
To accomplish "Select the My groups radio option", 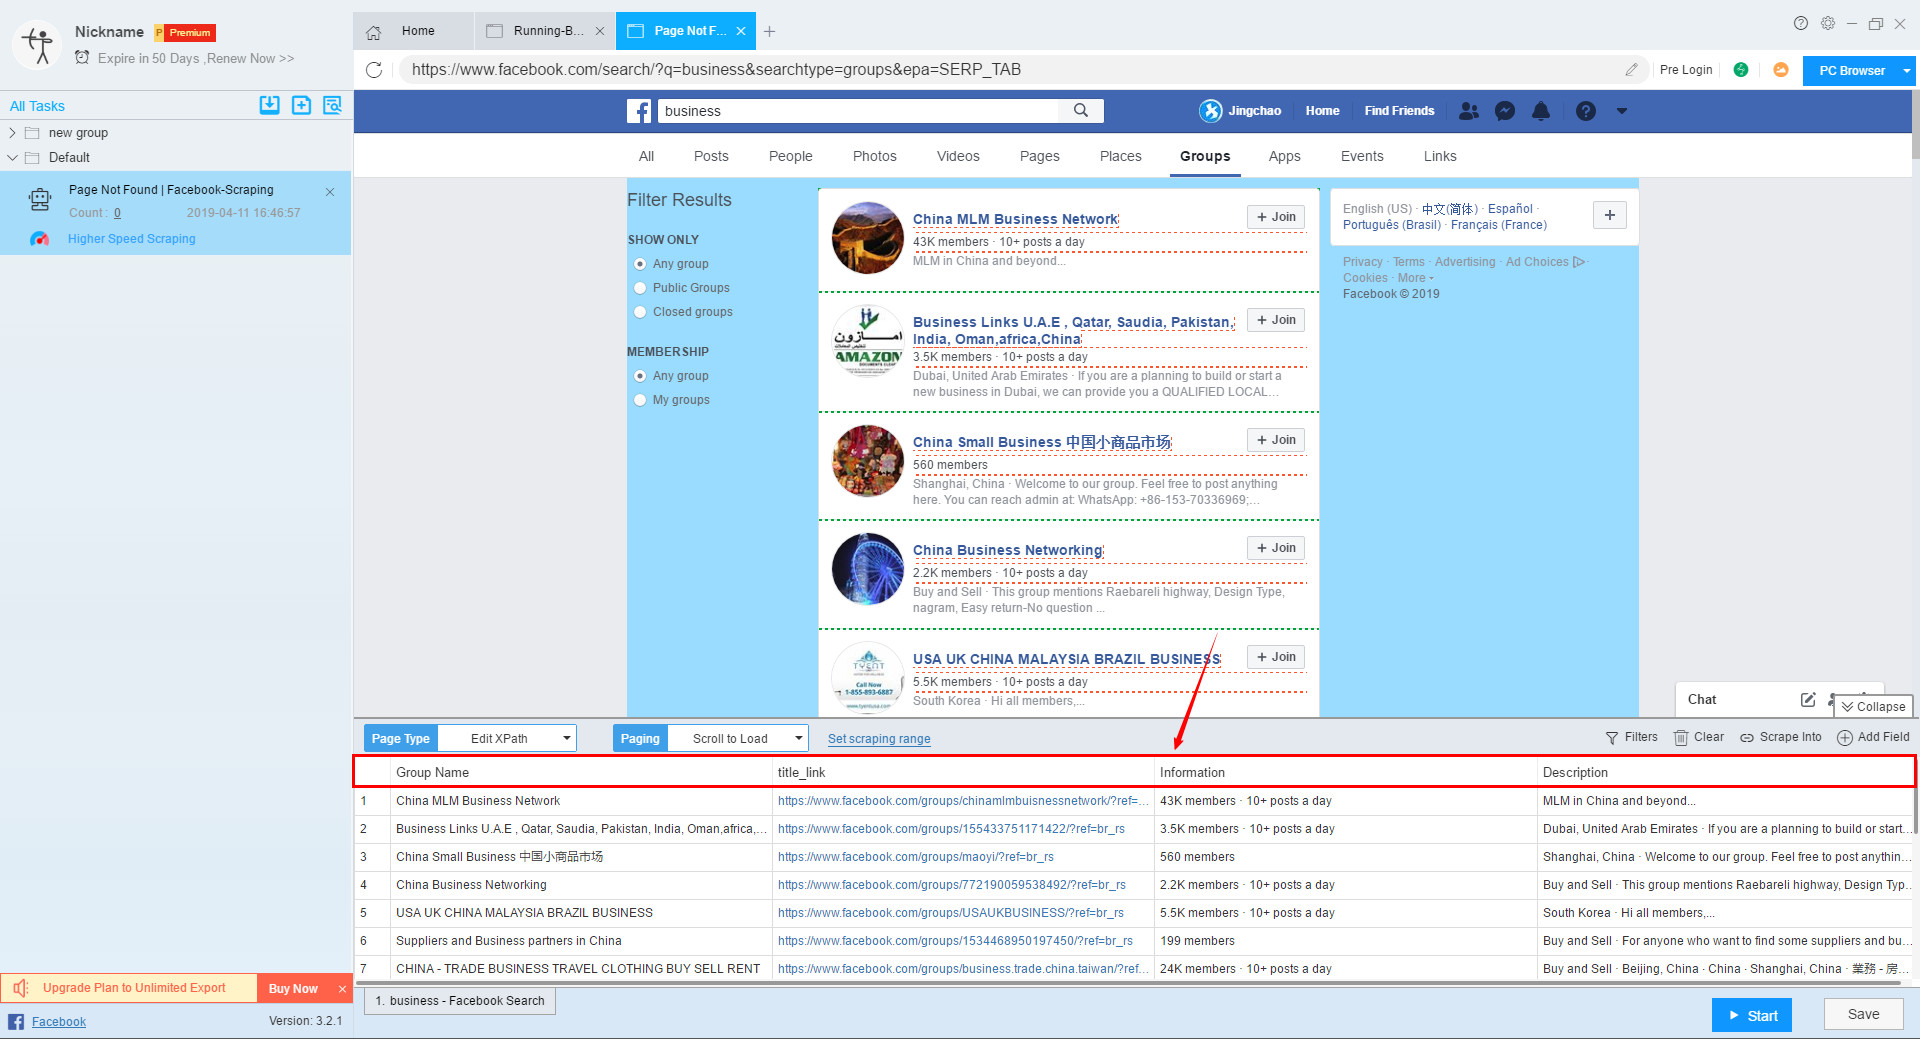I will [640, 400].
